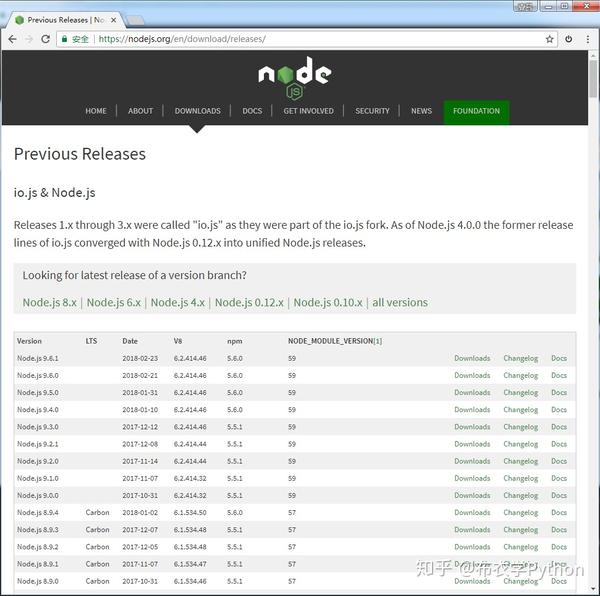Click the green security lock icon
Viewport: 600px width, 596px height.
pyautogui.click(x=64, y=39)
